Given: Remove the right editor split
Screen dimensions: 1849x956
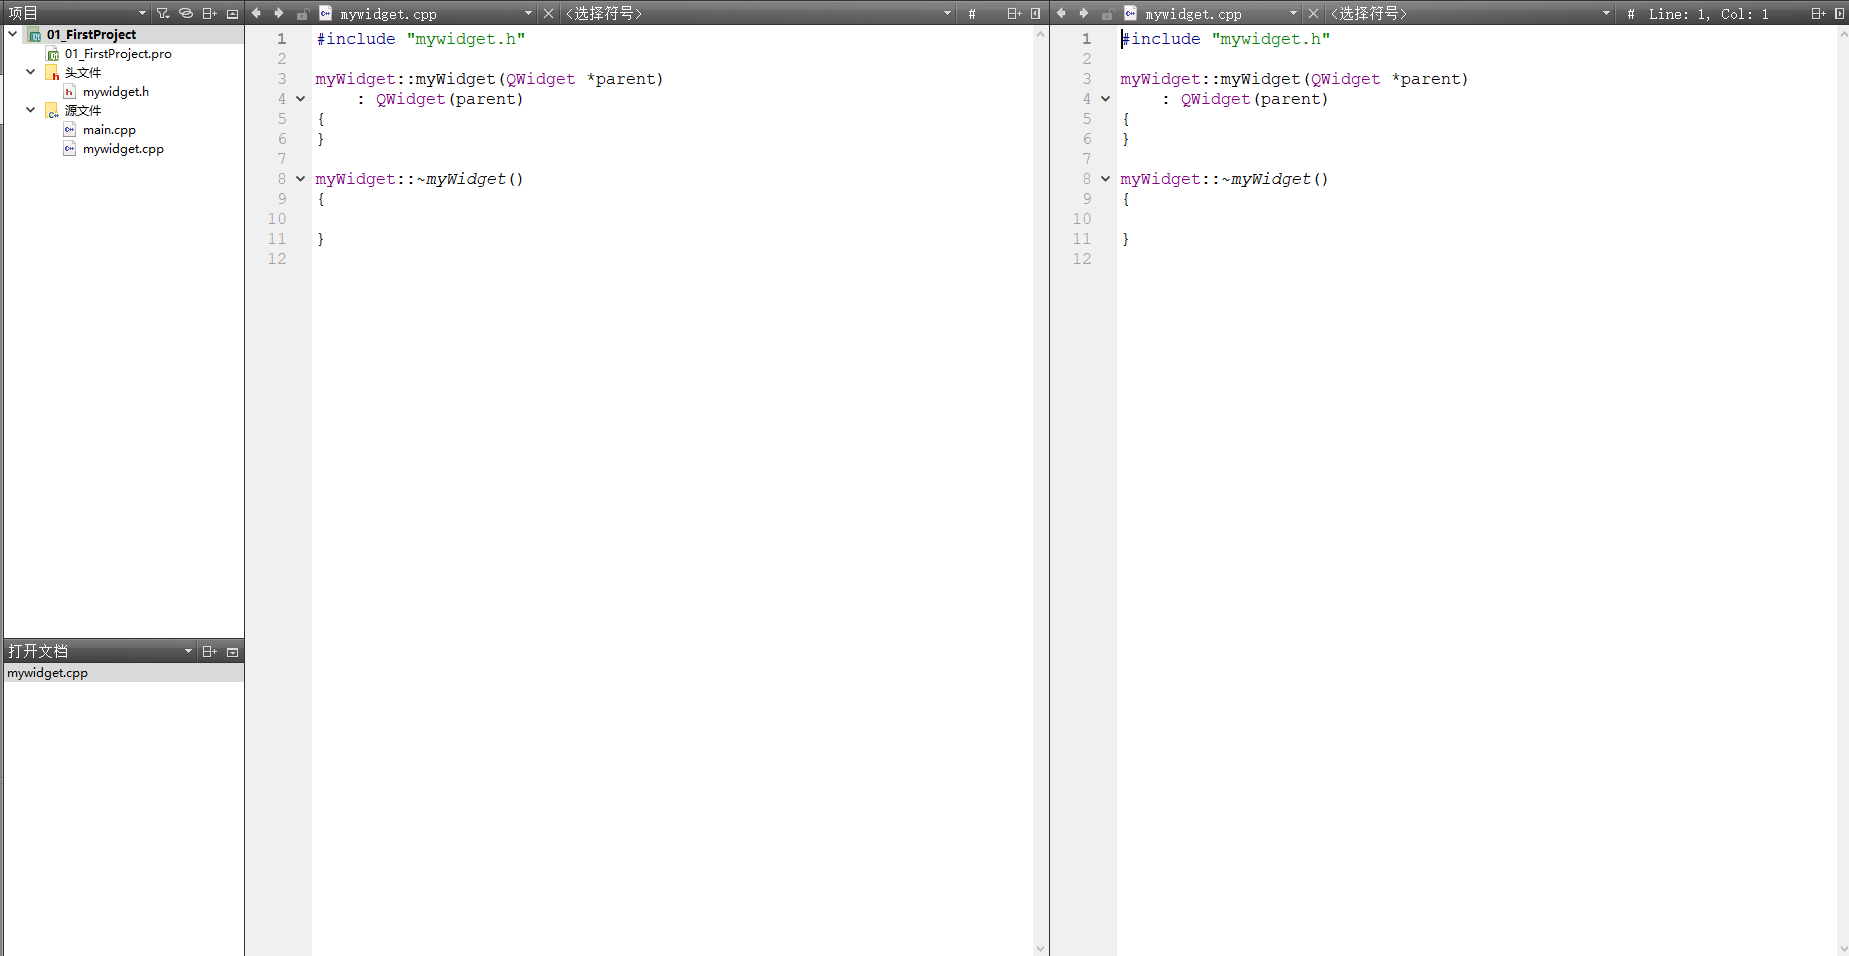Looking at the screenshot, I should tap(1840, 13).
